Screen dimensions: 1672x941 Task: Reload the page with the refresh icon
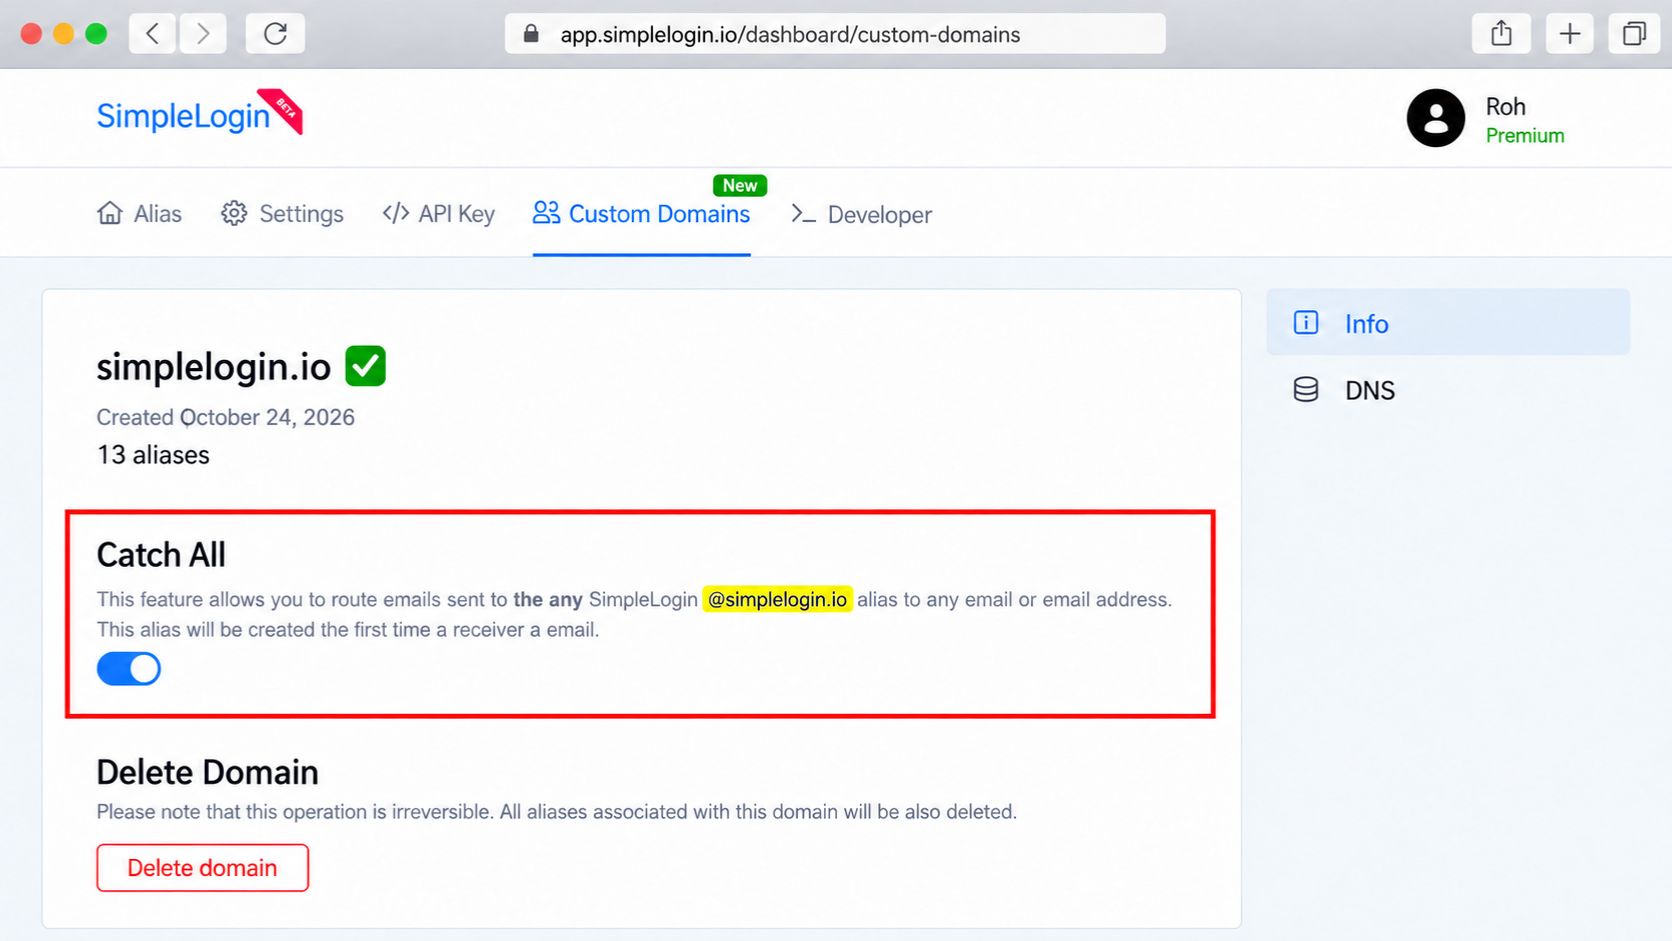pyautogui.click(x=275, y=34)
